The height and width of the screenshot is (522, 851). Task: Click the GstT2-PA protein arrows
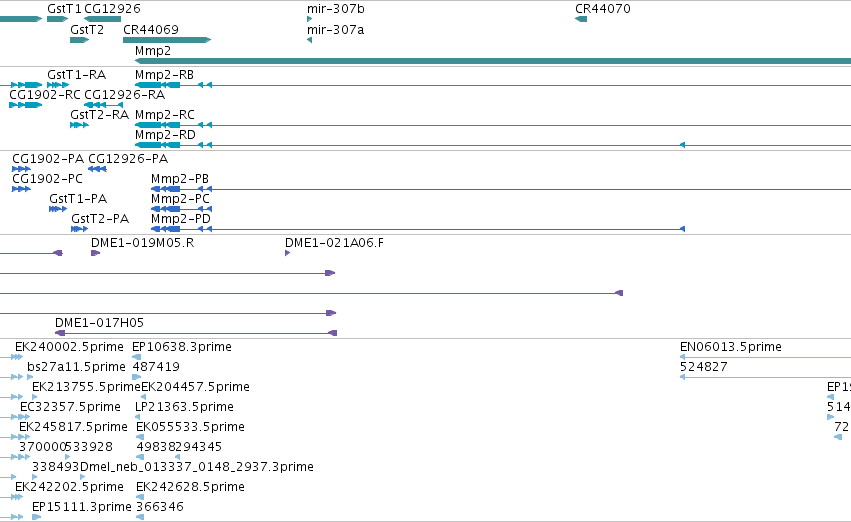coord(79,229)
